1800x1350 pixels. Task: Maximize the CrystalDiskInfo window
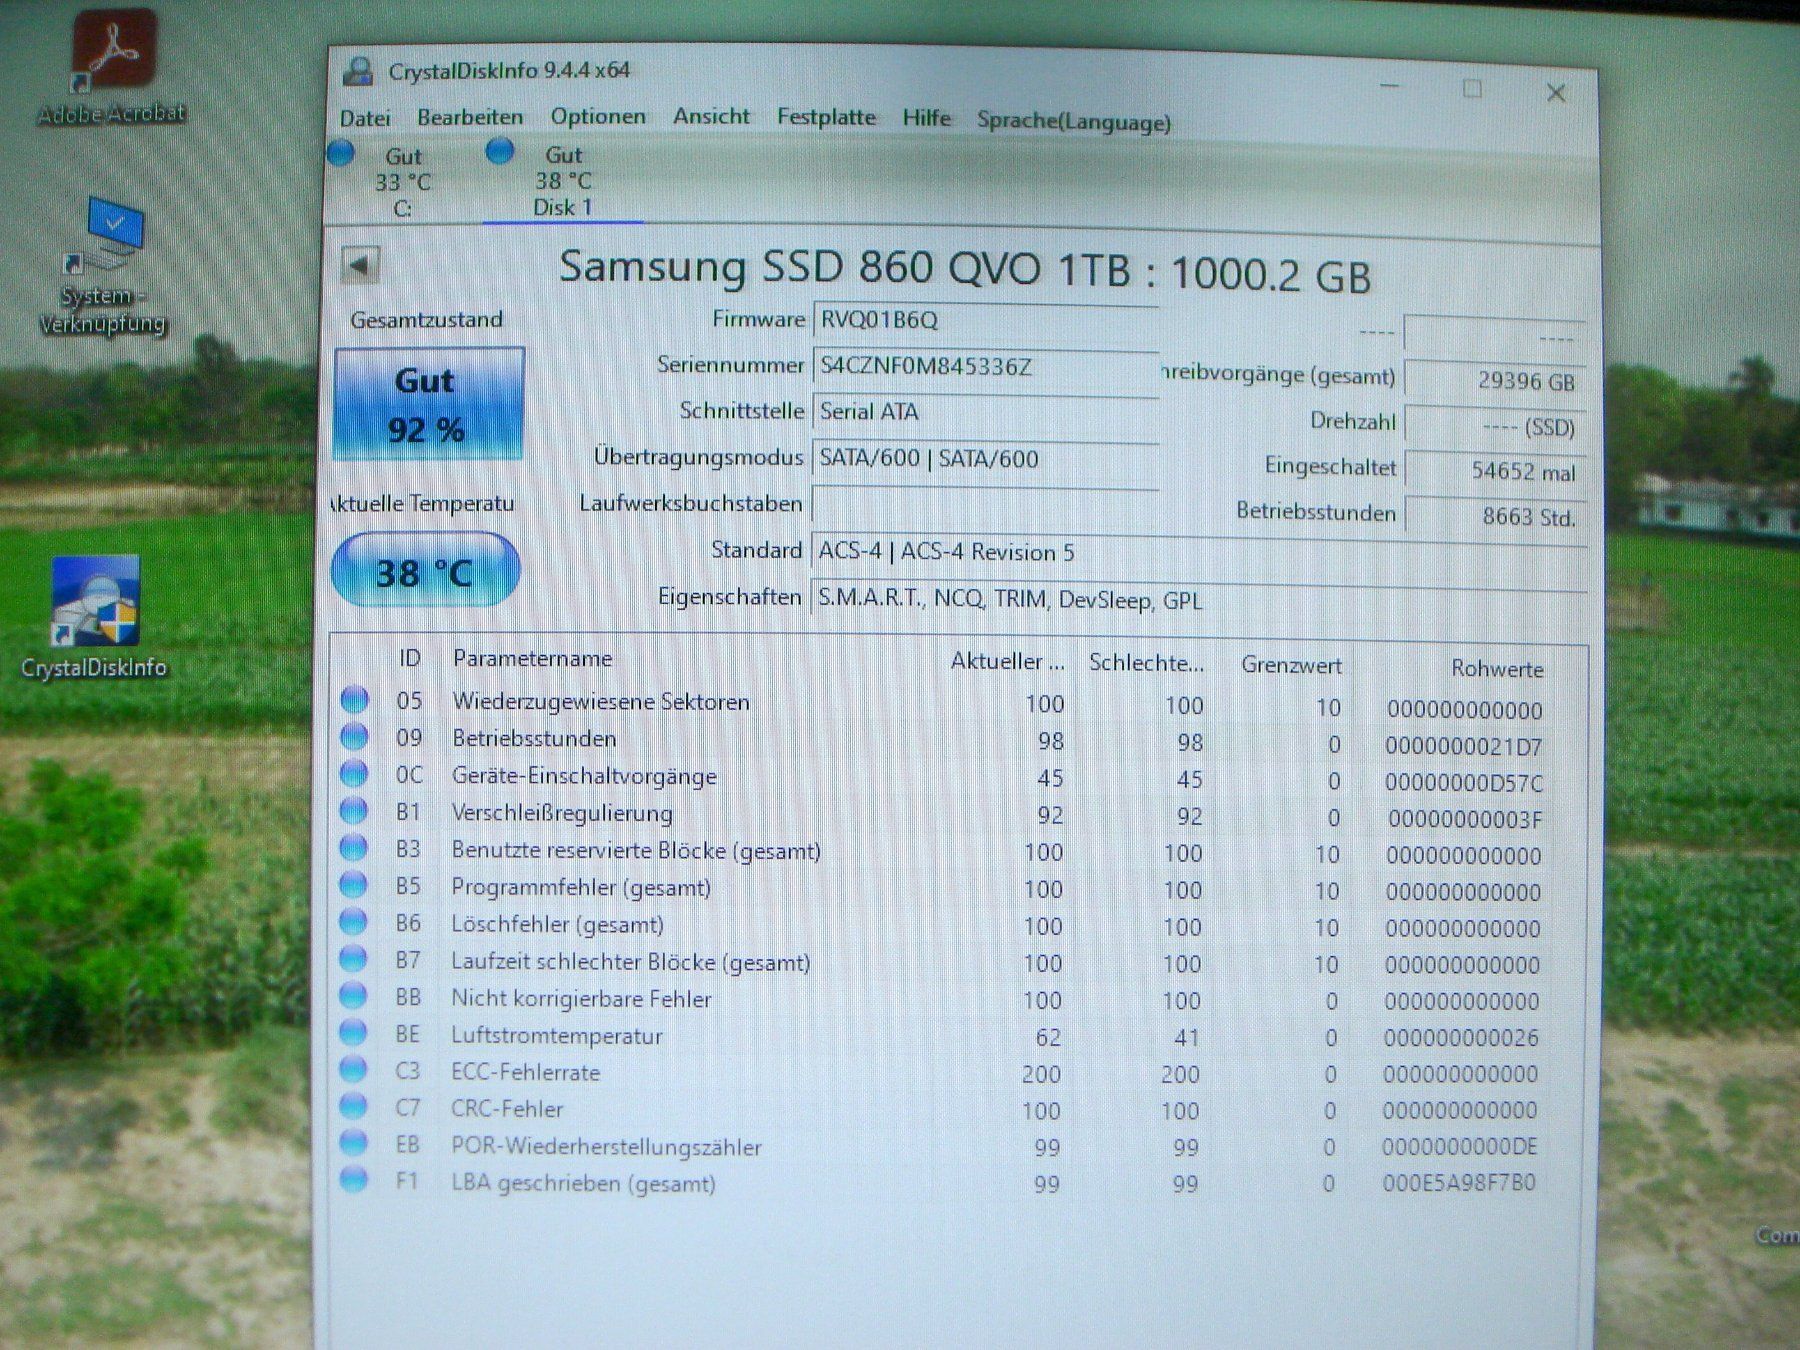1472,89
